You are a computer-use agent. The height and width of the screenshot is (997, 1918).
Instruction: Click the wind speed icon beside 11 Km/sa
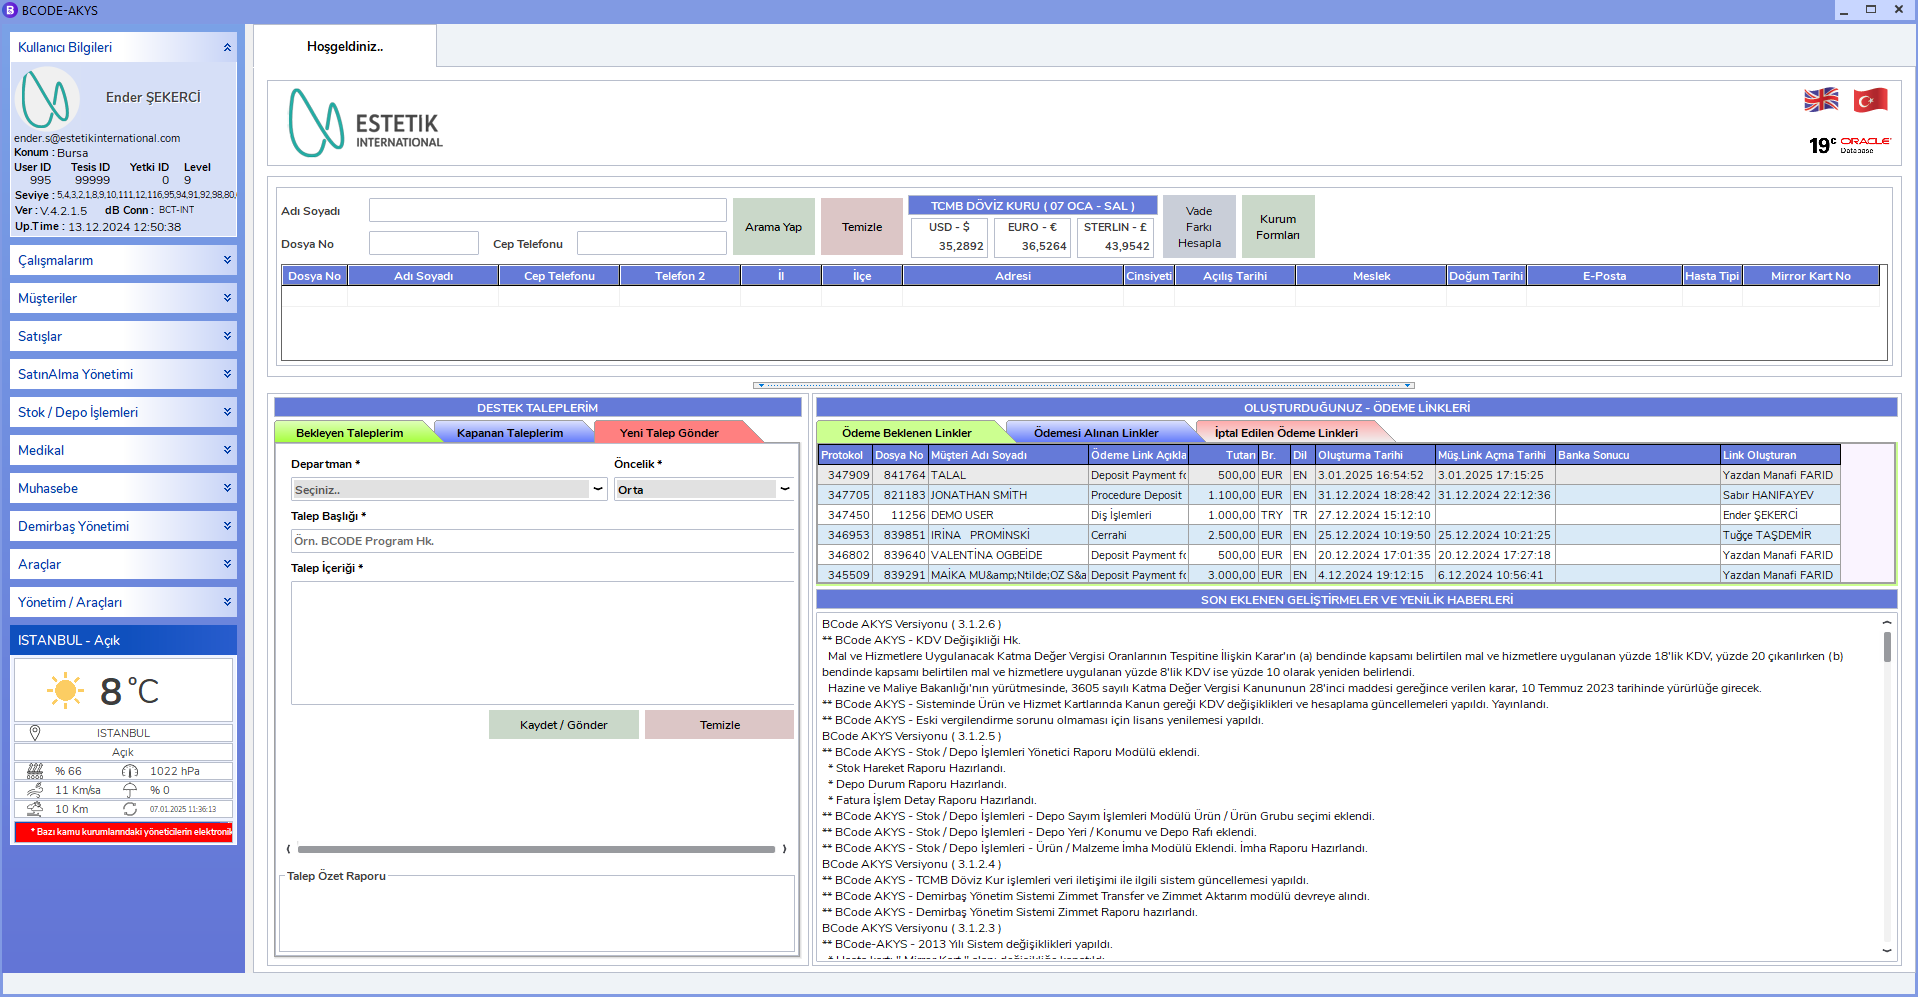coord(35,790)
